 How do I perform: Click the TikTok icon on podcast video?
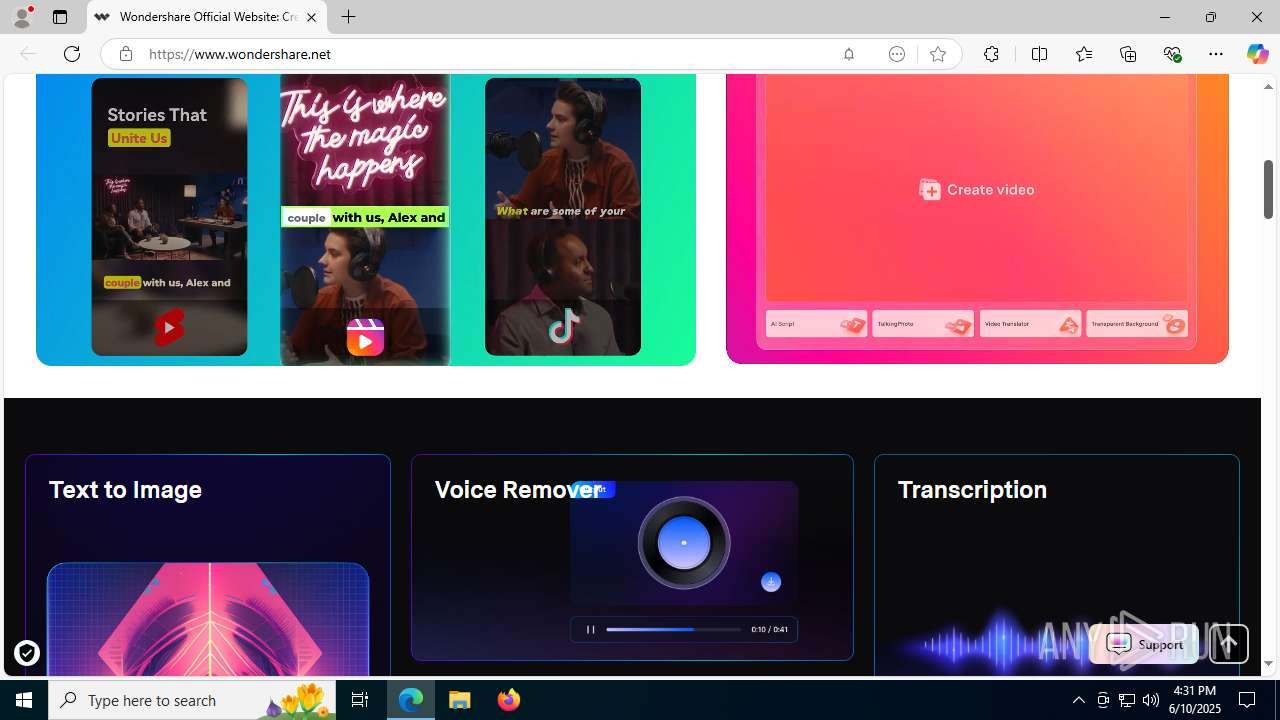pyautogui.click(x=563, y=326)
